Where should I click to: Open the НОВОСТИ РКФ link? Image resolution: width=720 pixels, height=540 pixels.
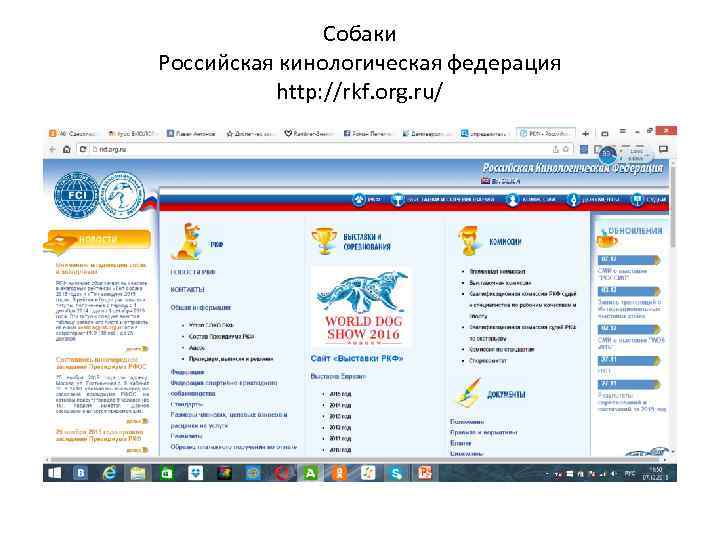pyautogui.click(x=193, y=272)
